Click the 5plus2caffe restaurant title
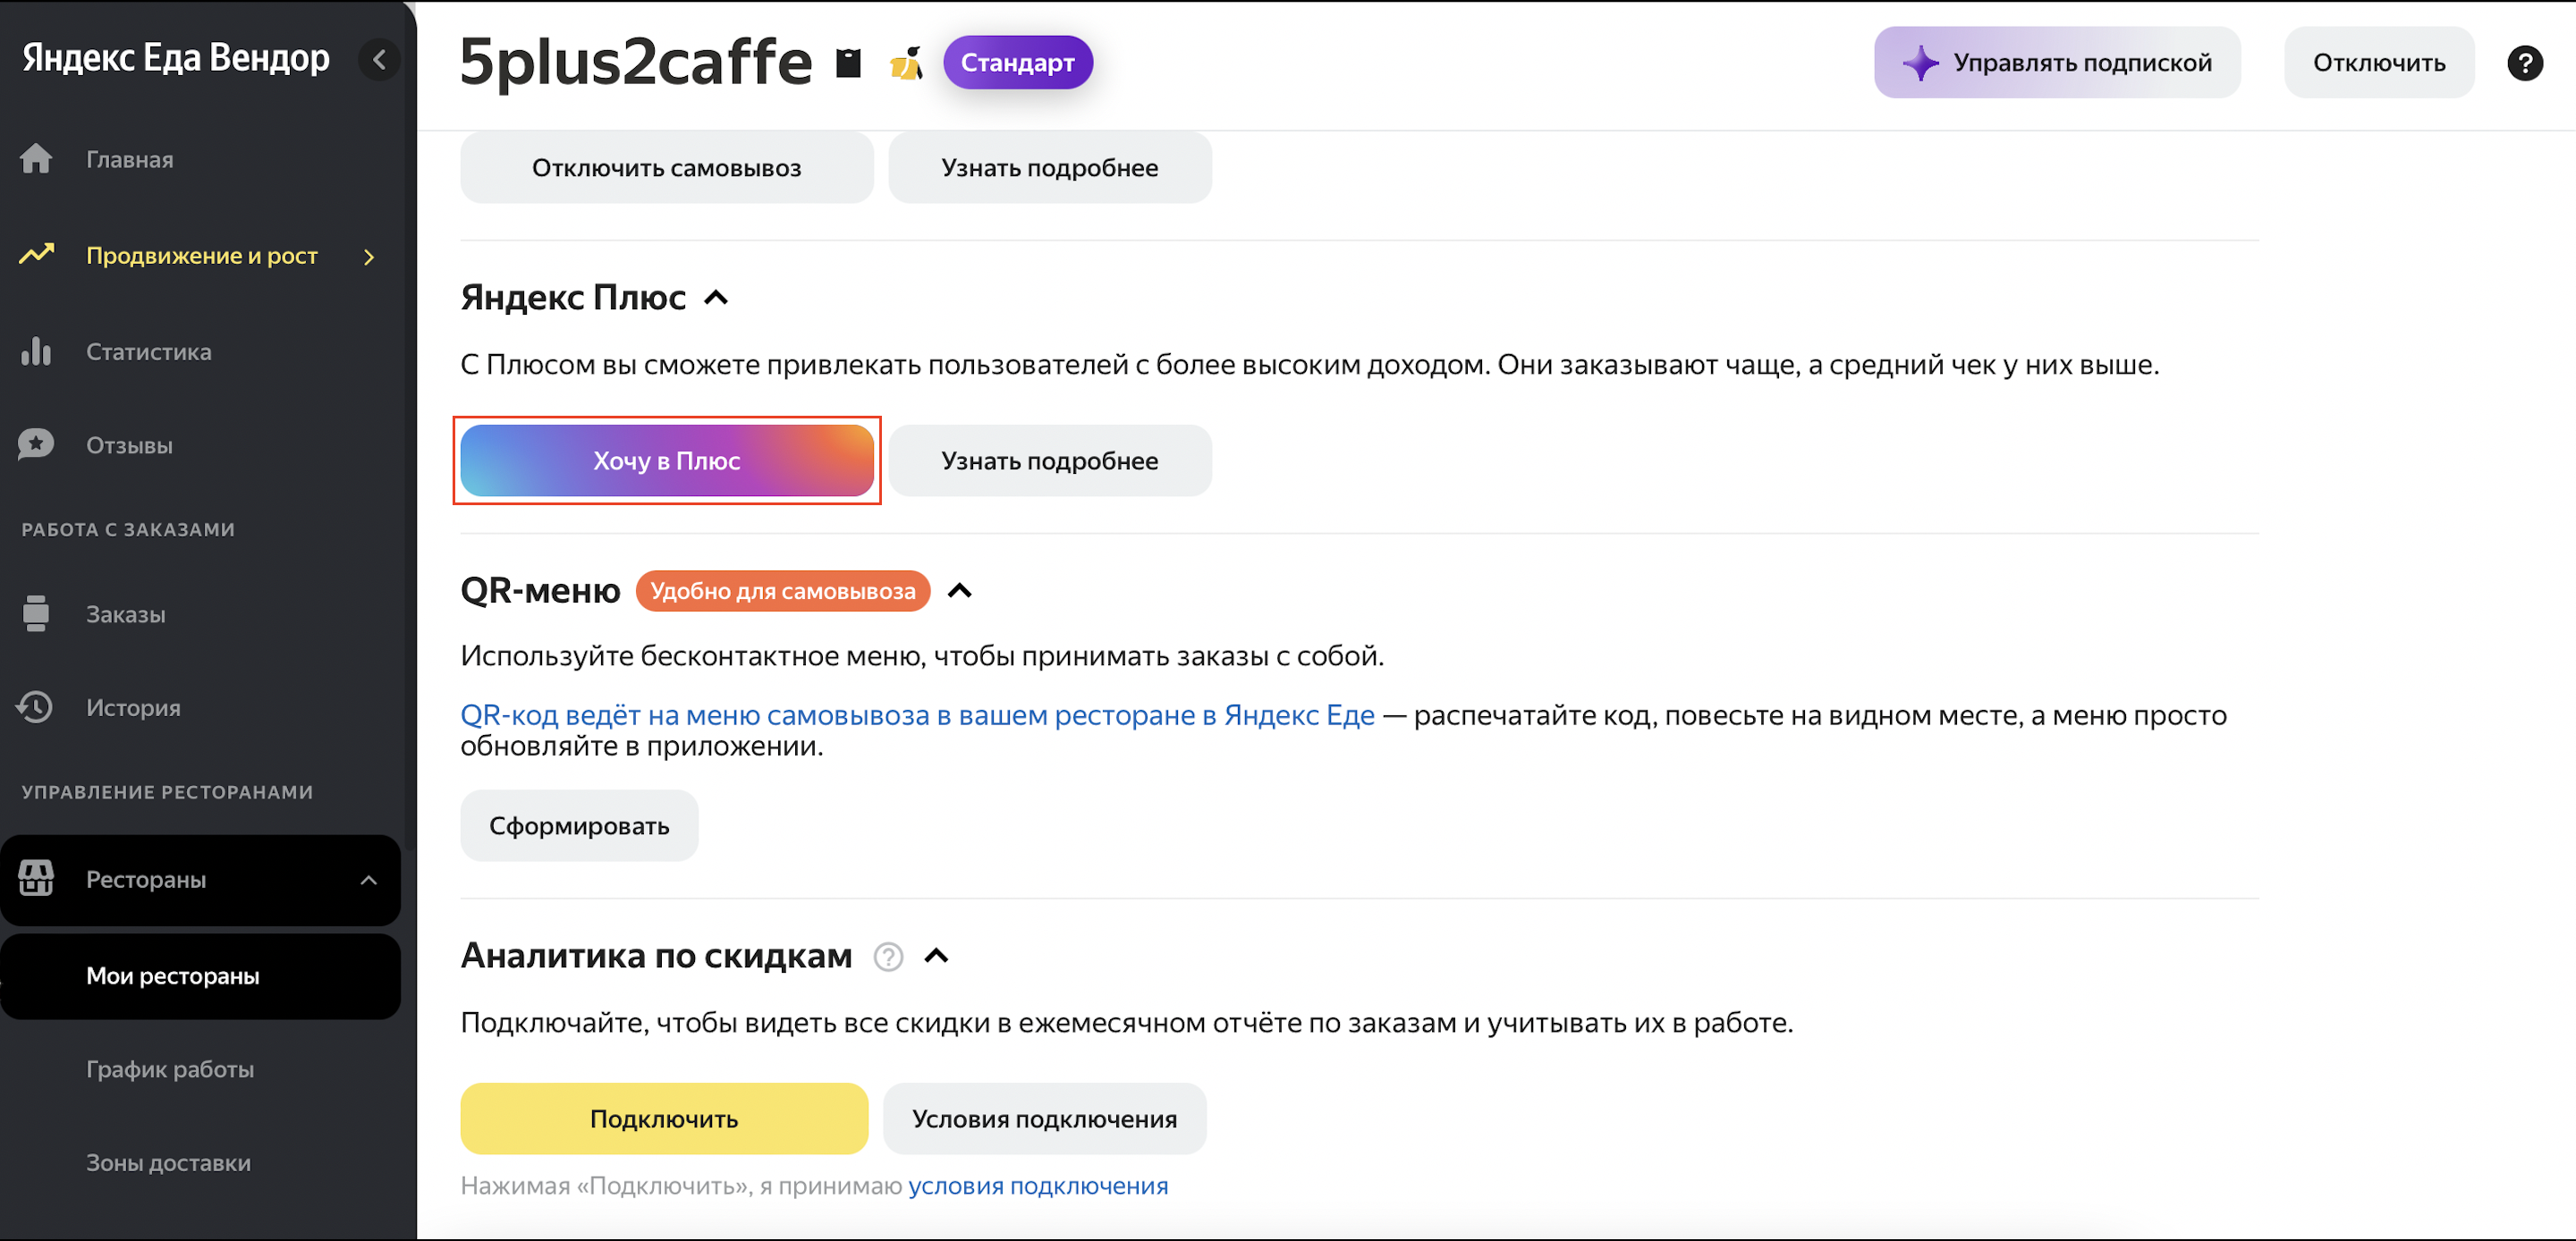The width and height of the screenshot is (2576, 1241). pyautogui.click(x=636, y=63)
